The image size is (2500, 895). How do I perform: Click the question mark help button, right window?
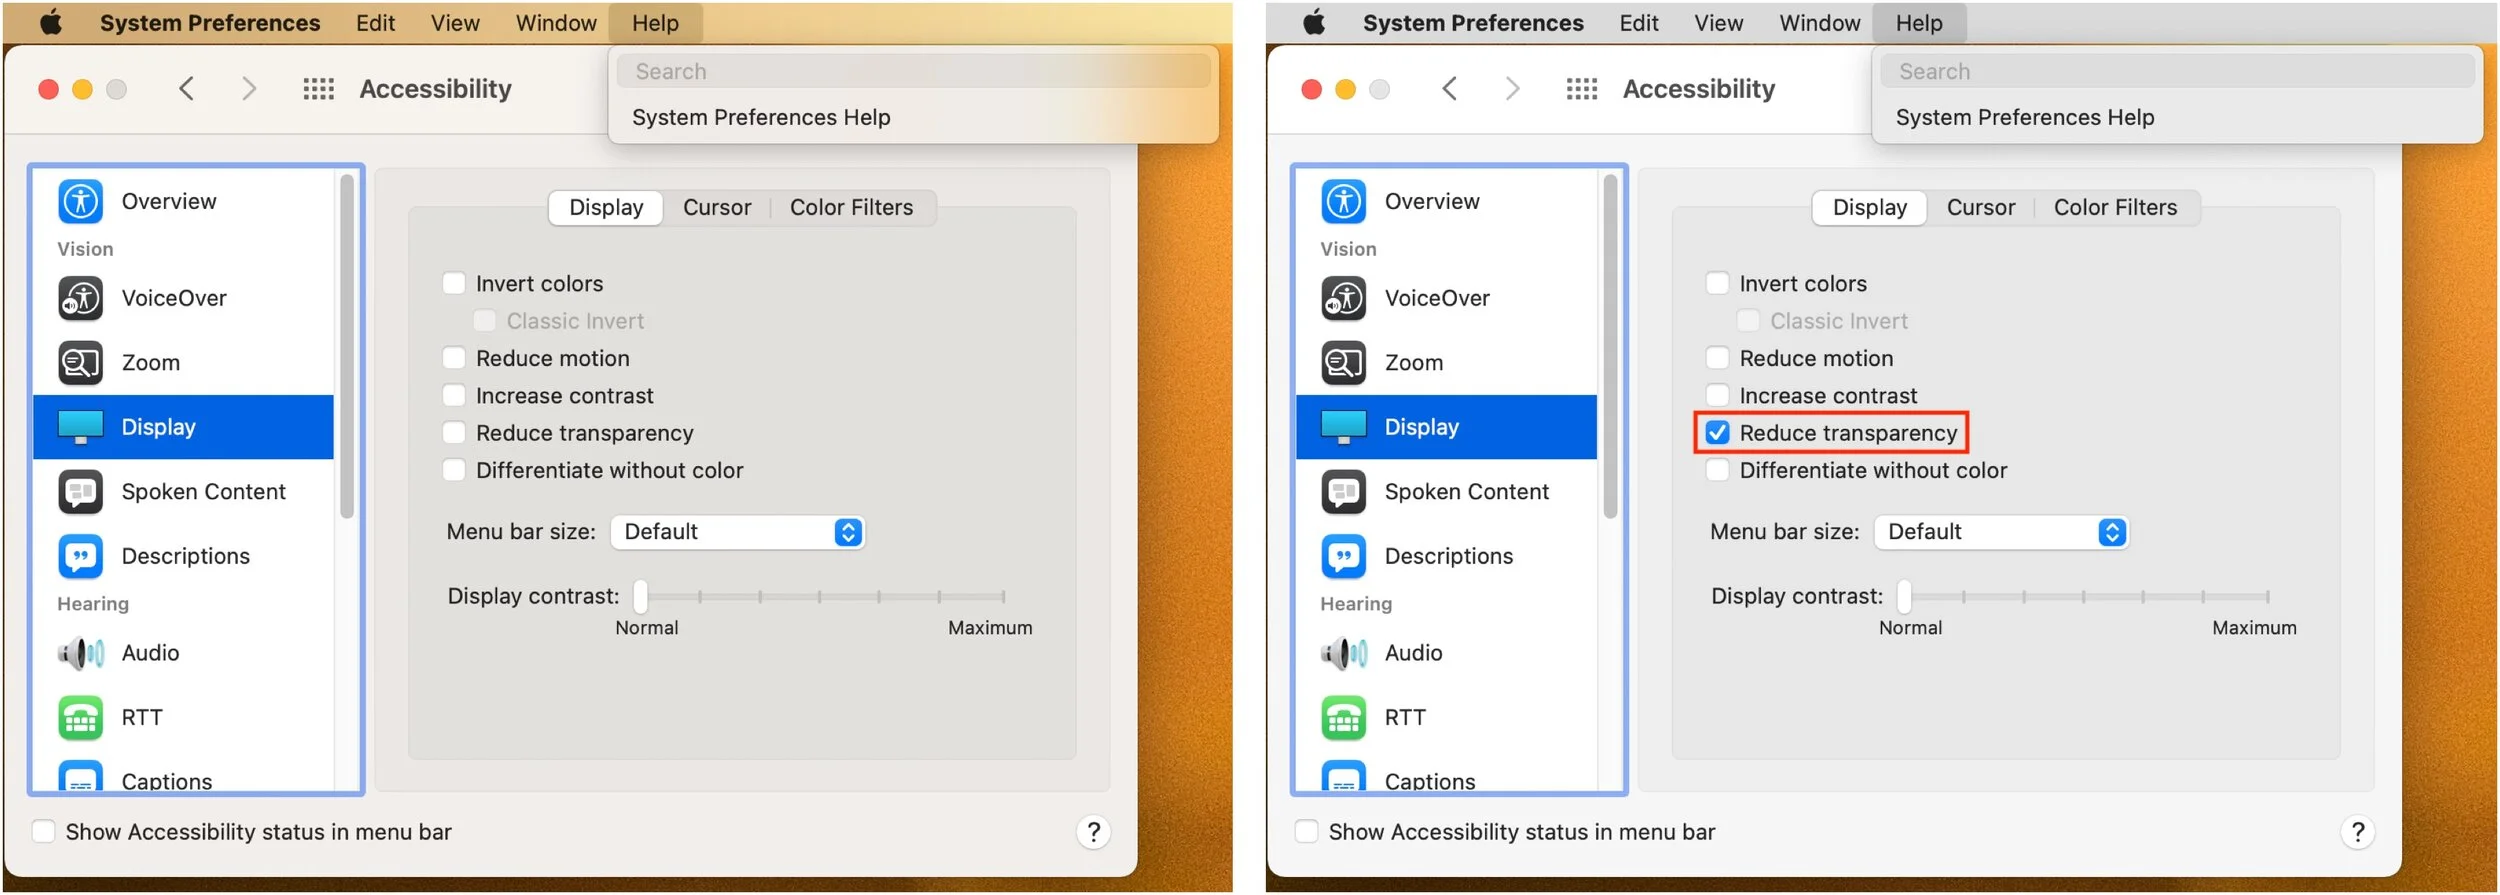pos(2357,832)
